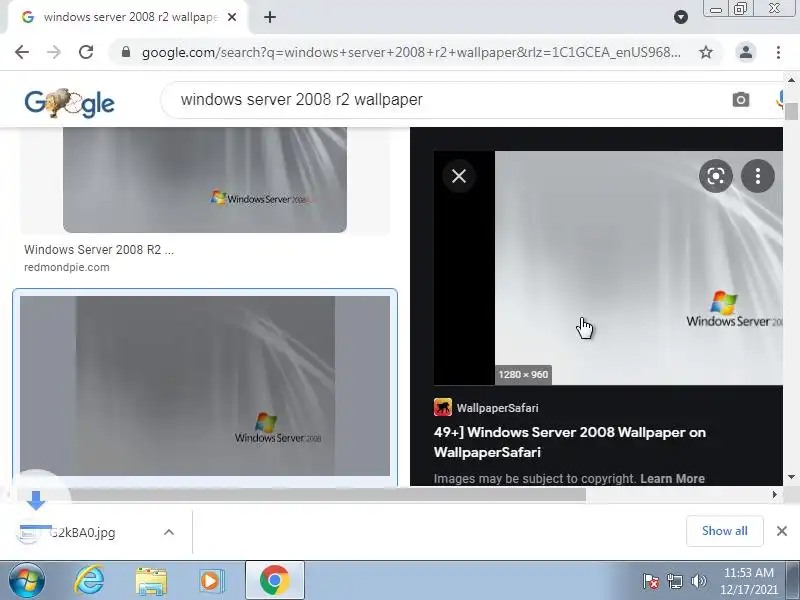Image resolution: width=800 pixels, height=600 pixels.
Task: Click Show all downloads
Action: 724,531
